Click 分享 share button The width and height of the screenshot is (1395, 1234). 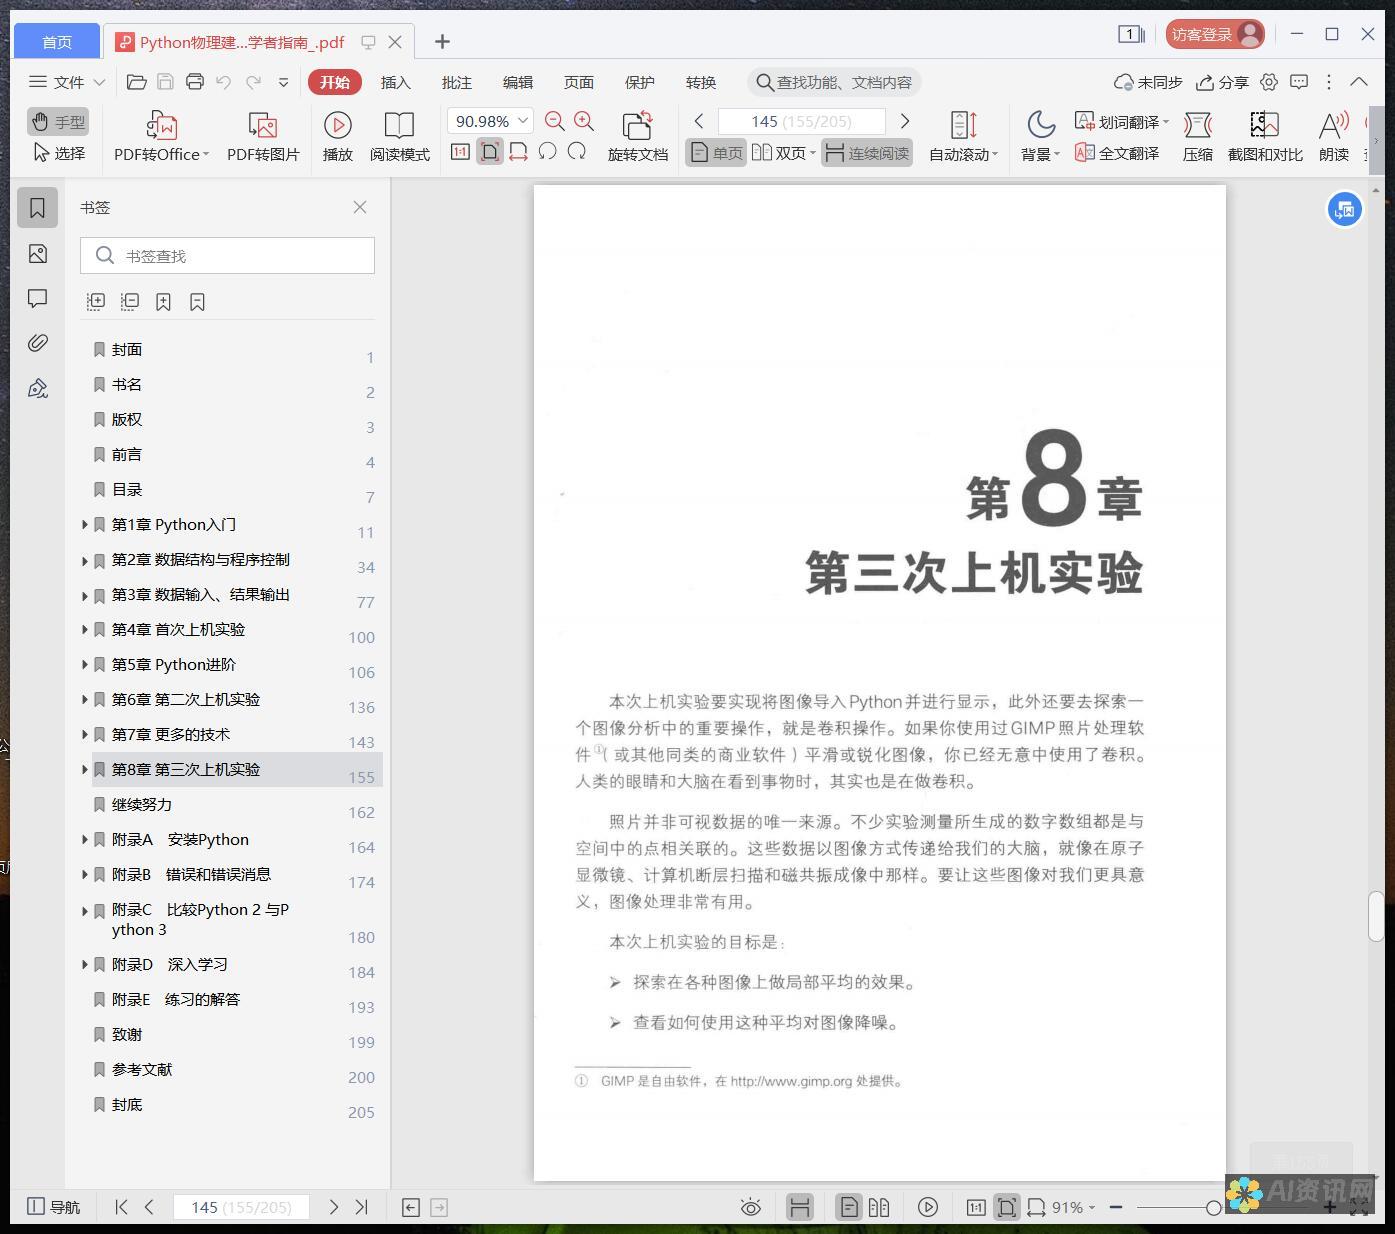tap(1223, 82)
